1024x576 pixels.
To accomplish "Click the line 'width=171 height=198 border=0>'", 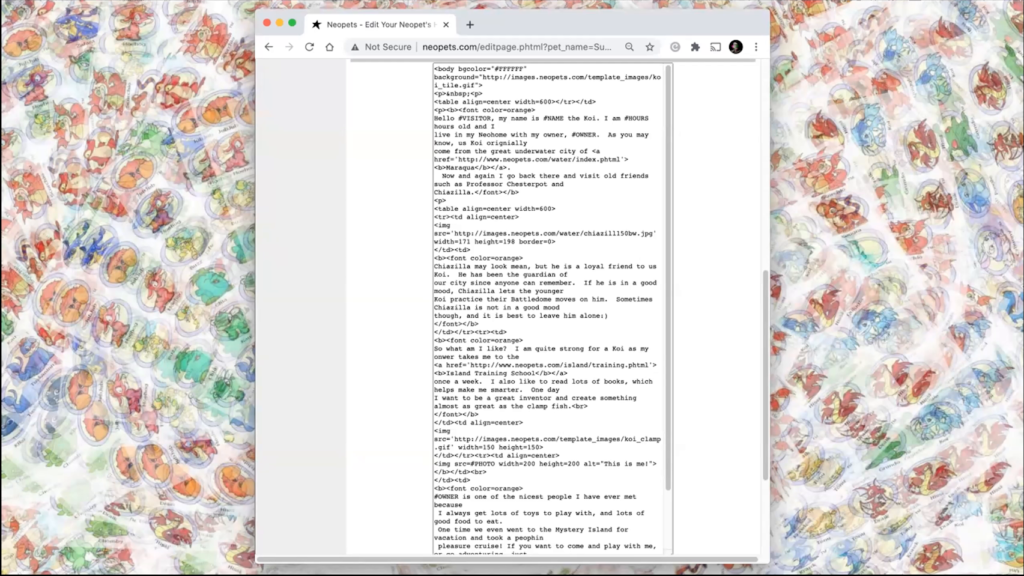I will coord(494,242).
